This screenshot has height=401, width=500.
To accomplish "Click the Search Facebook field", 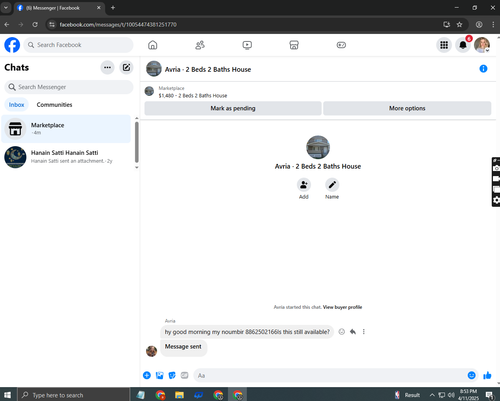I will coord(78,45).
